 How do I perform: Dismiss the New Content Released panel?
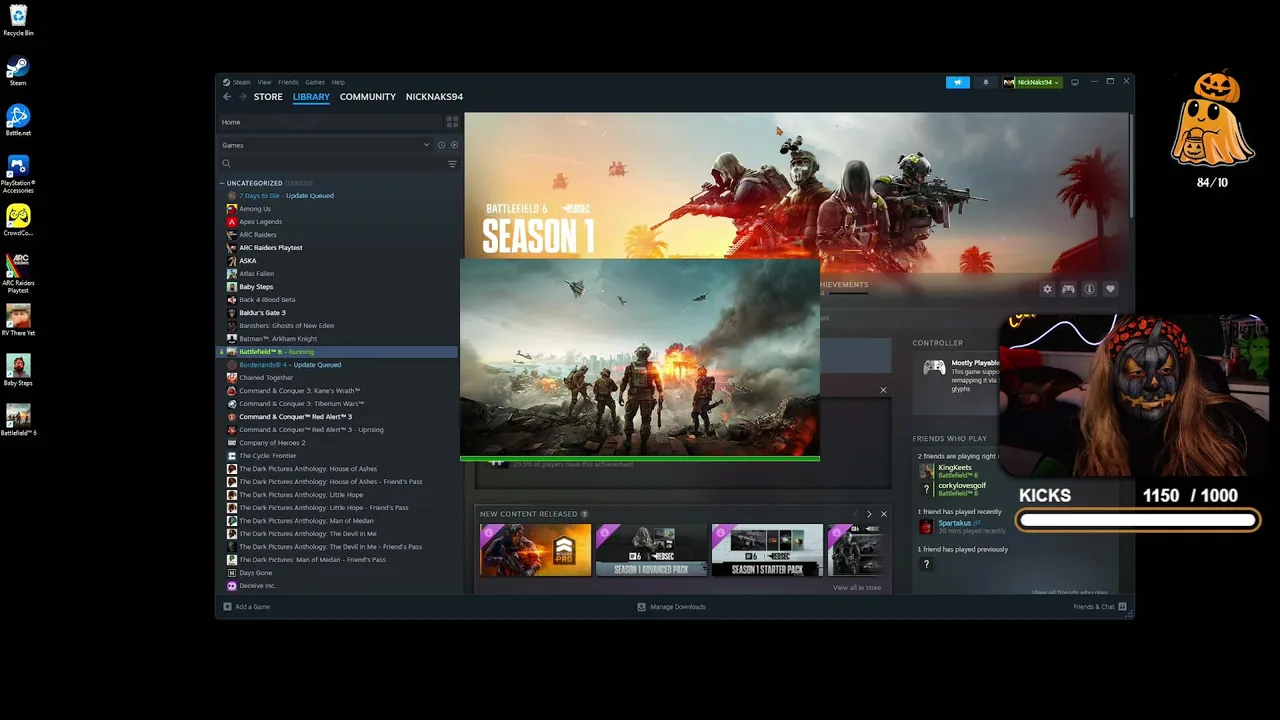pos(884,514)
